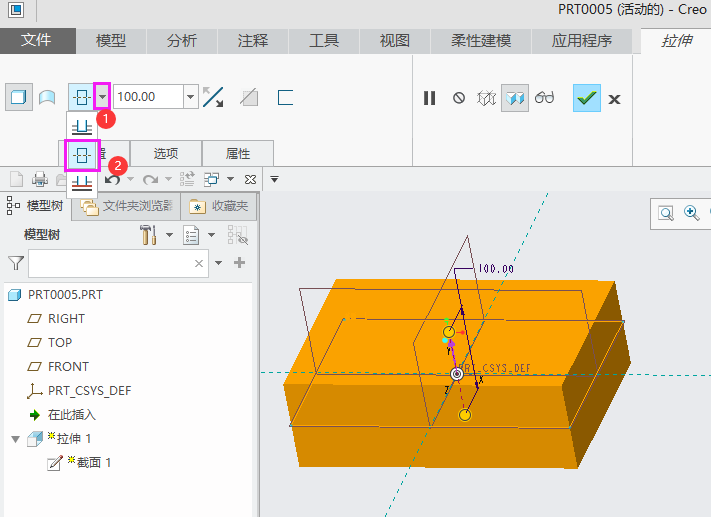Collapse the 拉伸 1 tree node
711x517 pixels.
[x=15, y=439]
